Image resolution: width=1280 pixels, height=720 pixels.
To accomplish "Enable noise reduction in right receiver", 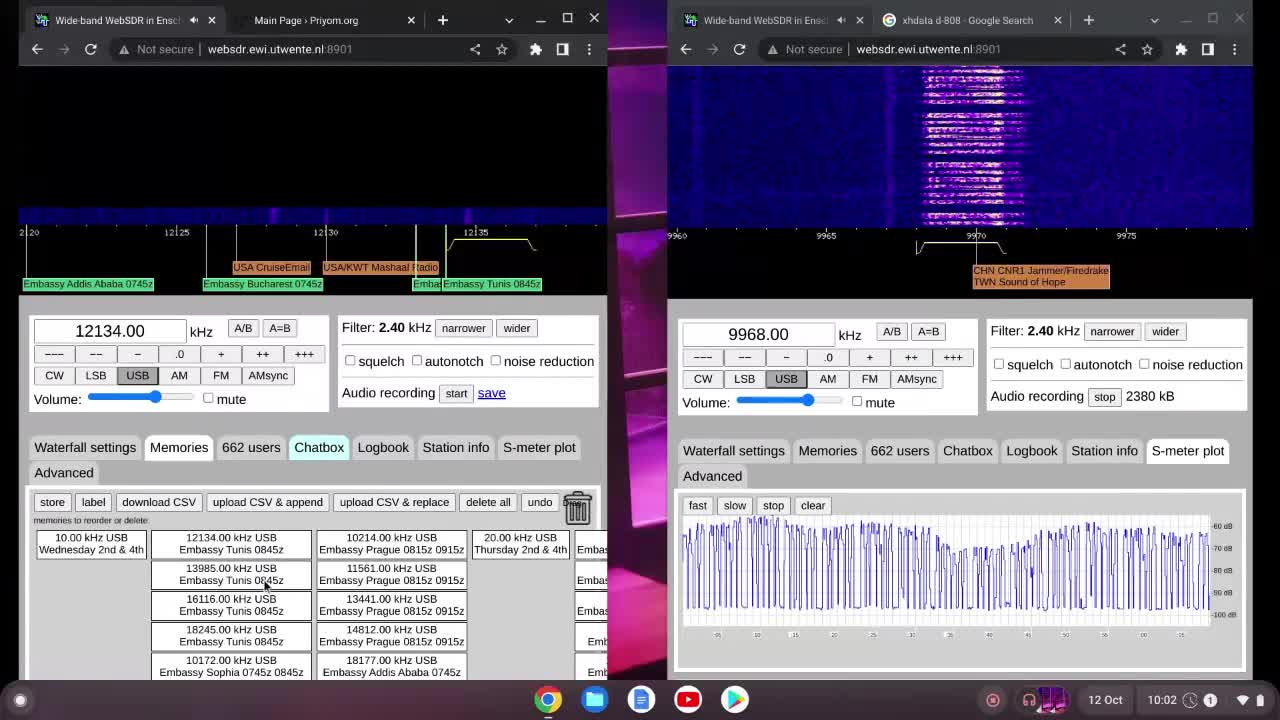I will click(1144, 364).
